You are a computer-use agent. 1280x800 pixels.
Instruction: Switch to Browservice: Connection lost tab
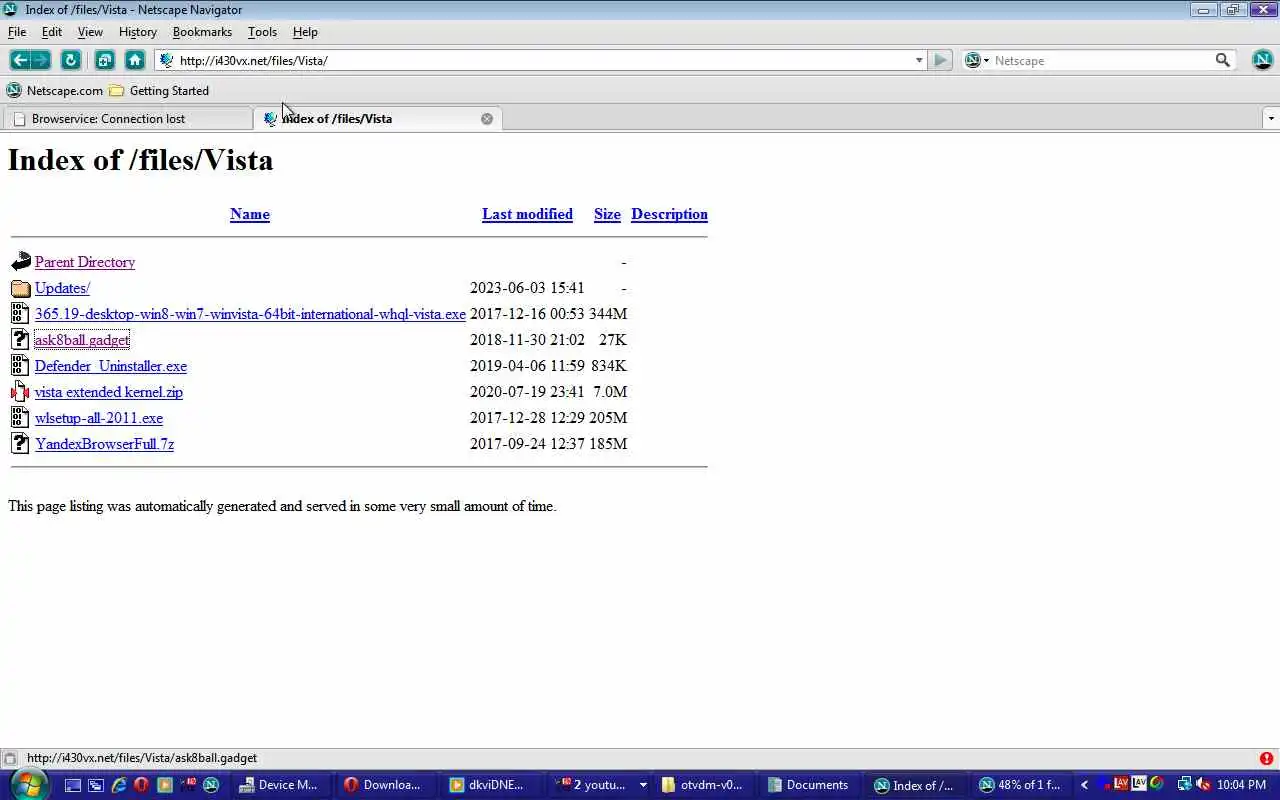(126, 118)
